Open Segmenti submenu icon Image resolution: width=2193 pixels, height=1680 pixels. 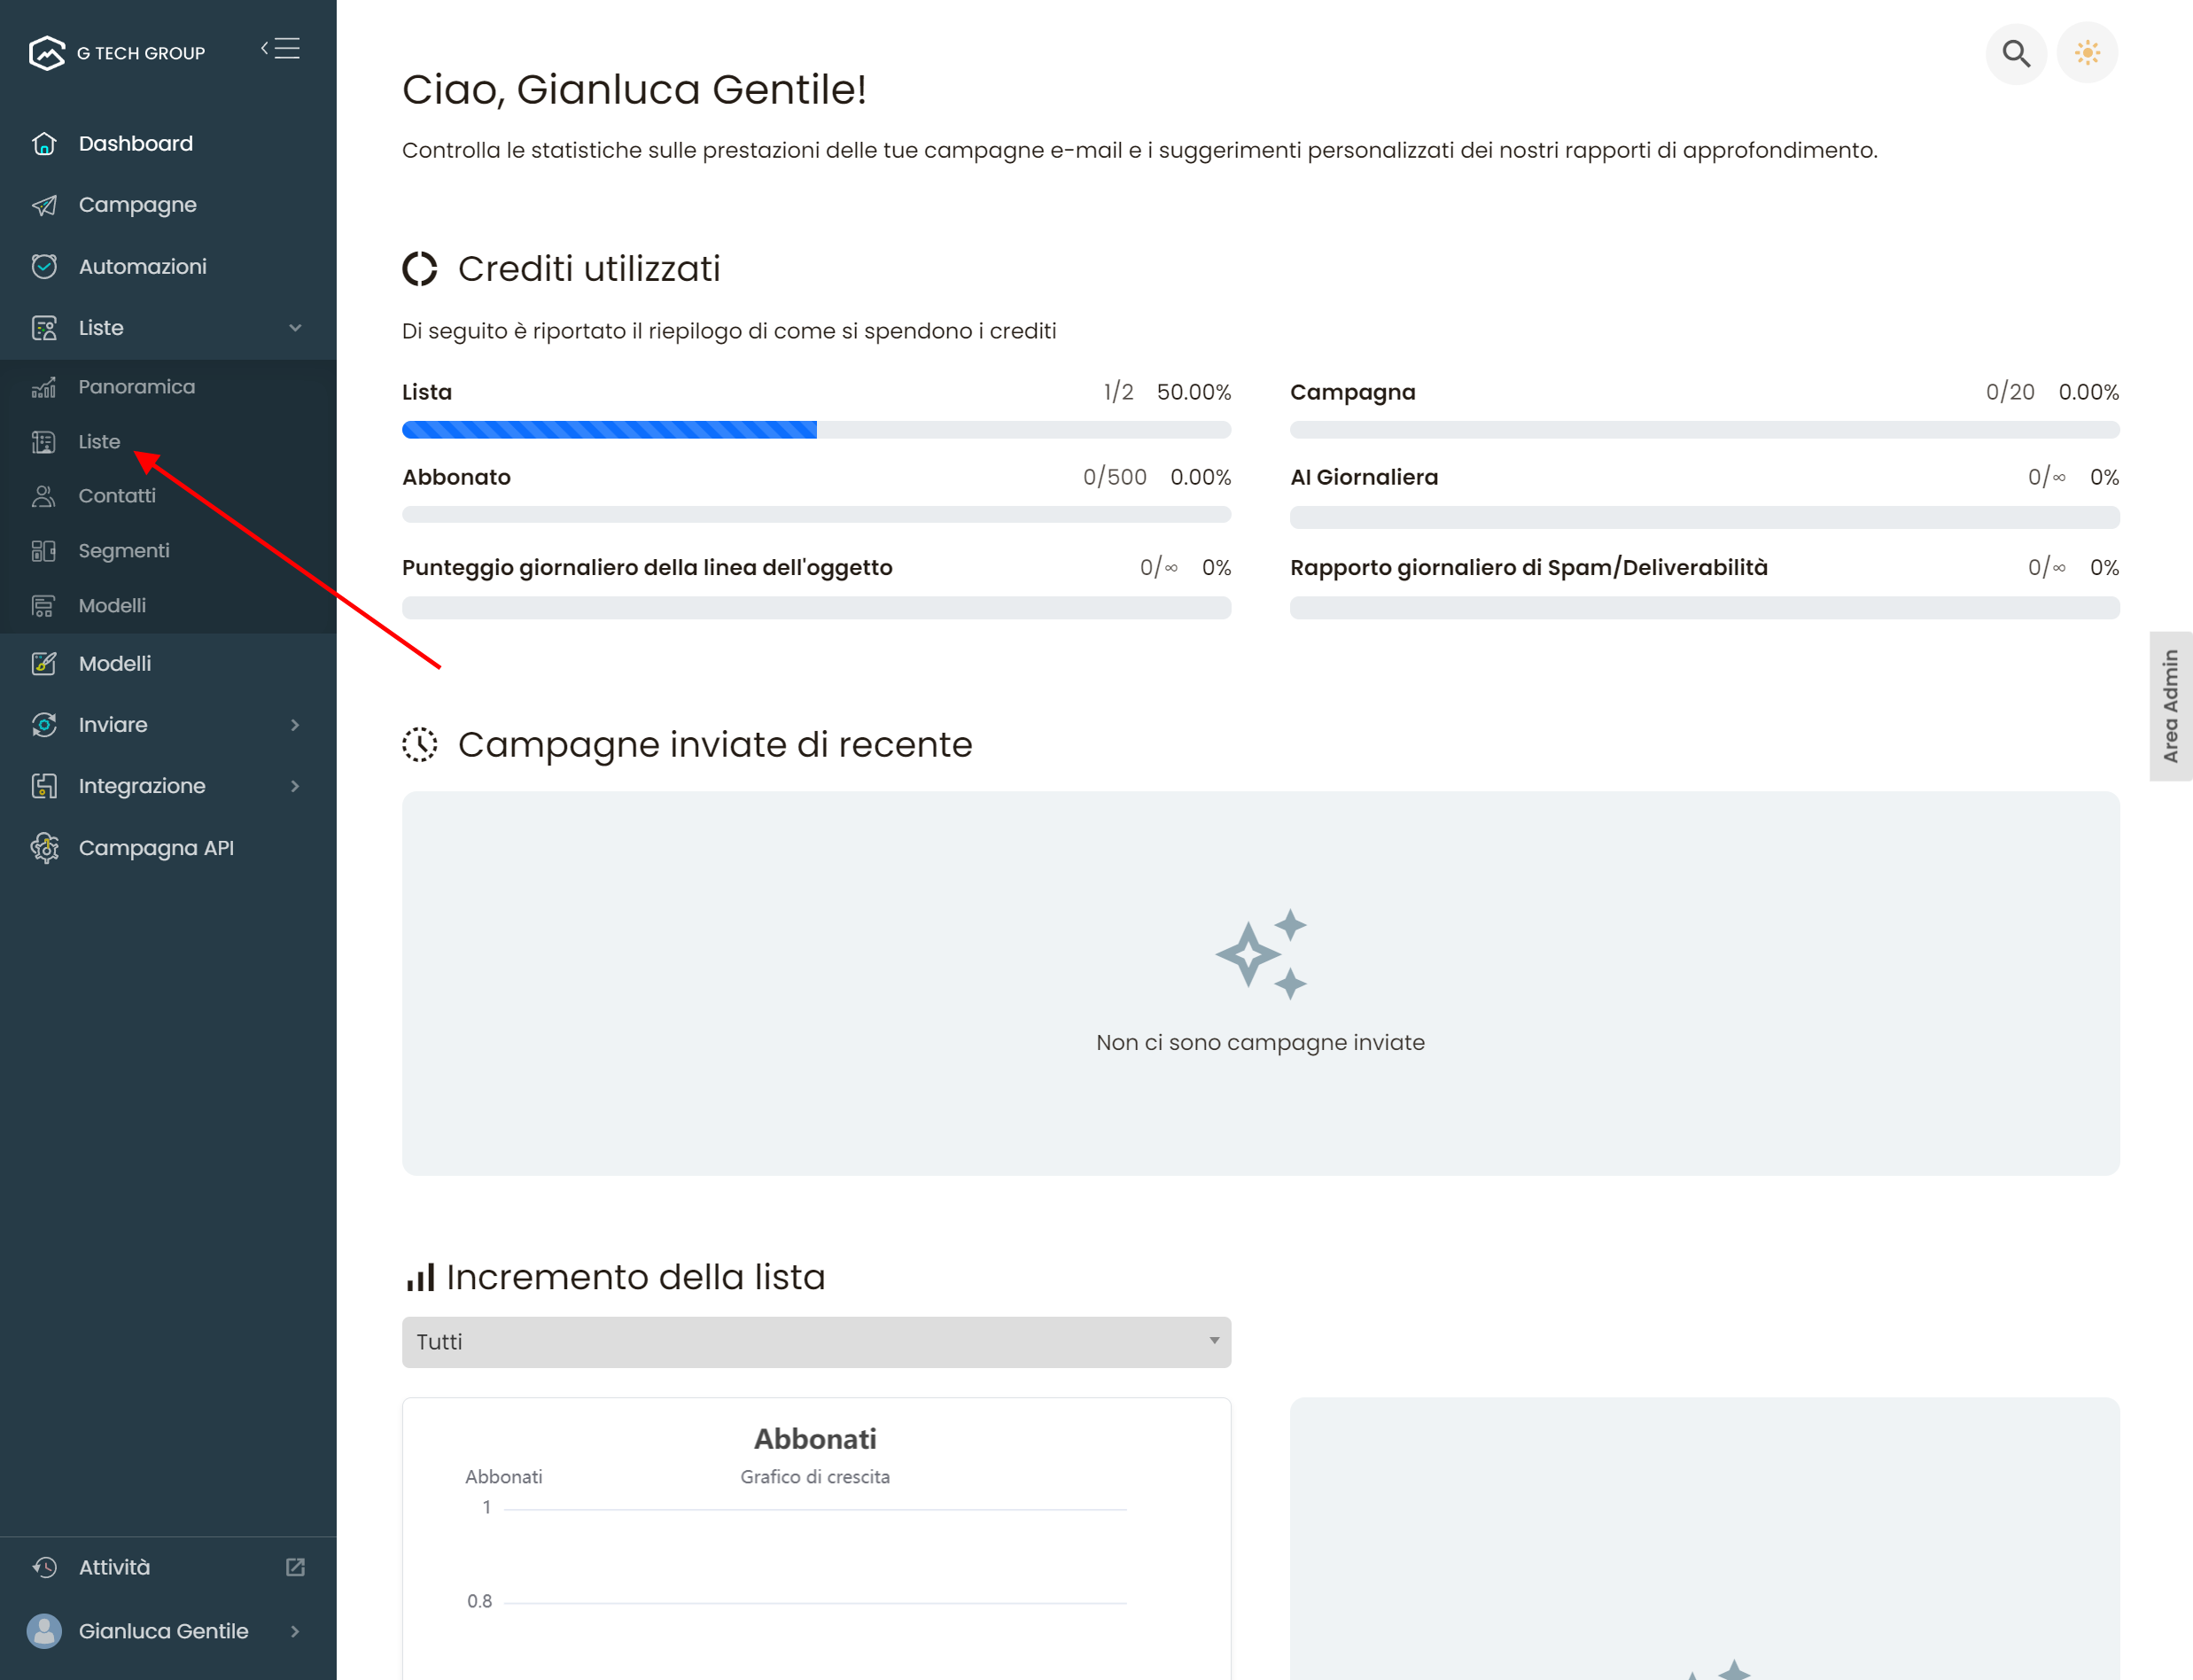[x=44, y=551]
